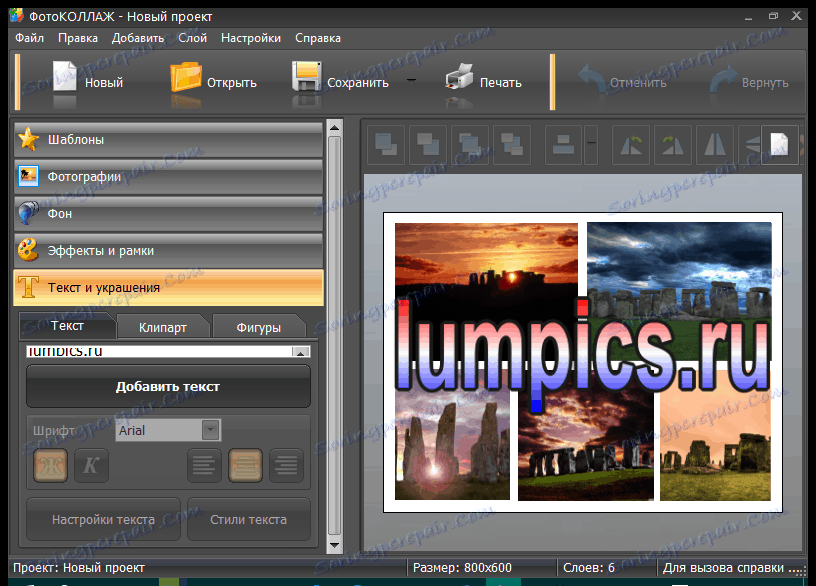The height and width of the screenshot is (586, 816).
Task: Click picture icon of Фотографии section
Action: [x=28, y=176]
